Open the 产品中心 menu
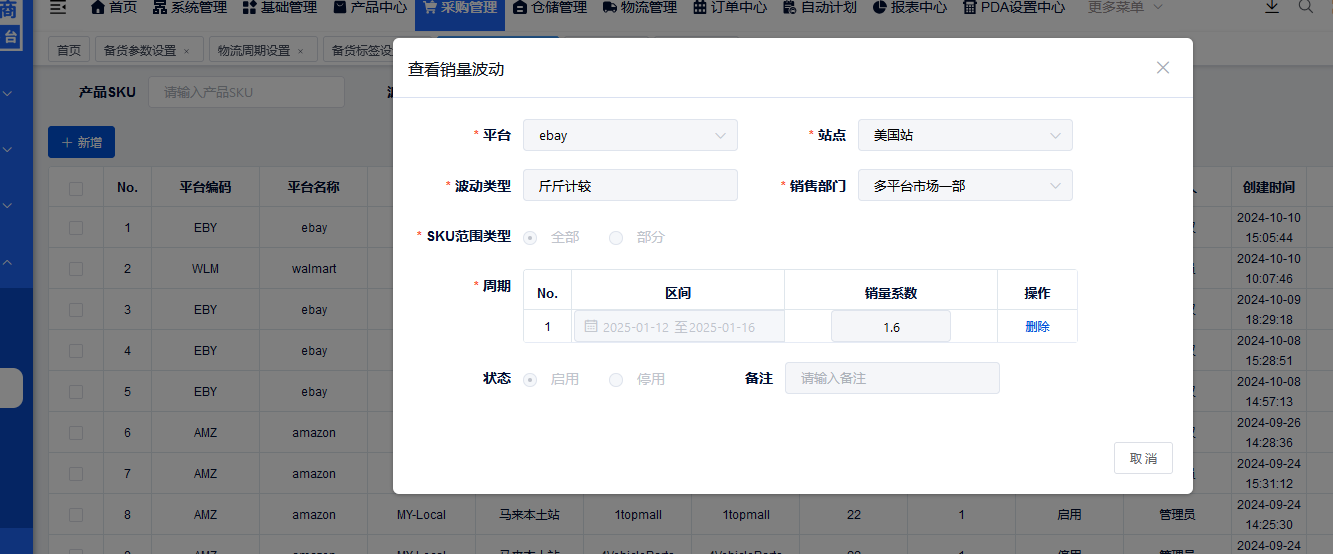Viewport: 1333px width, 554px height. point(370,8)
